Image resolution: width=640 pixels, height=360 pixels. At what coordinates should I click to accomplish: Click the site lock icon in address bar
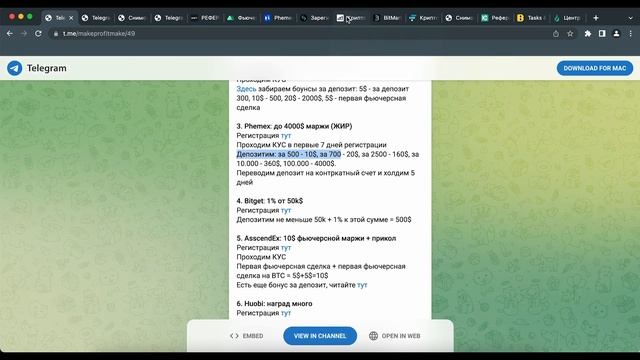[56, 33]
